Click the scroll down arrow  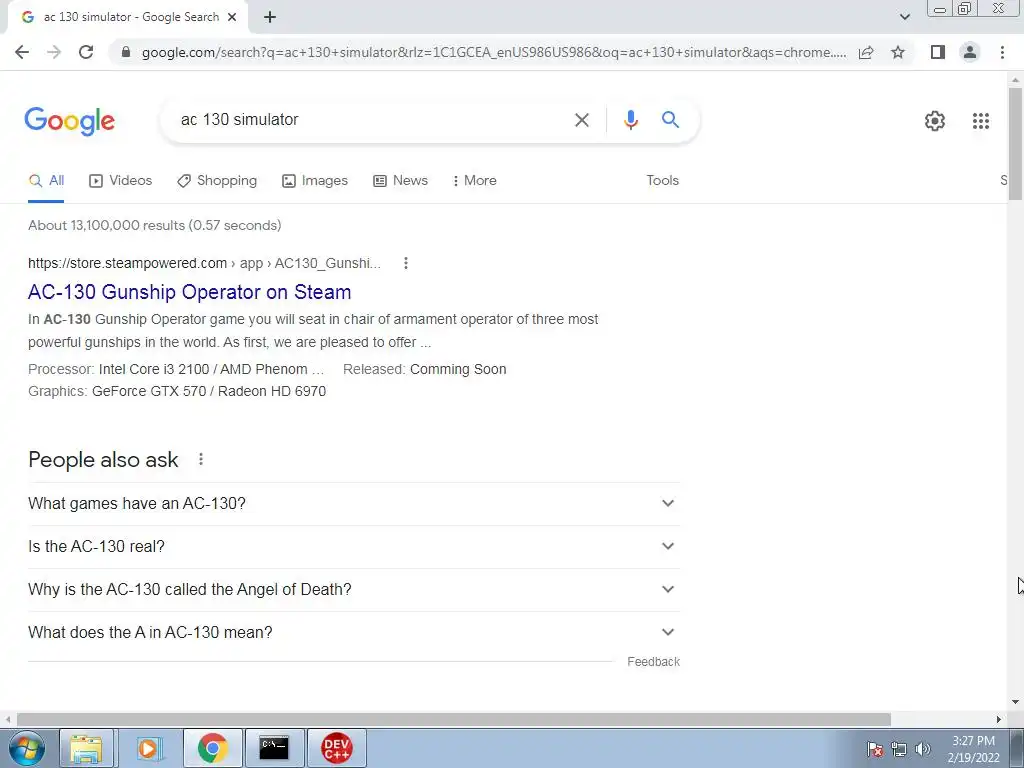[1015, 702]
